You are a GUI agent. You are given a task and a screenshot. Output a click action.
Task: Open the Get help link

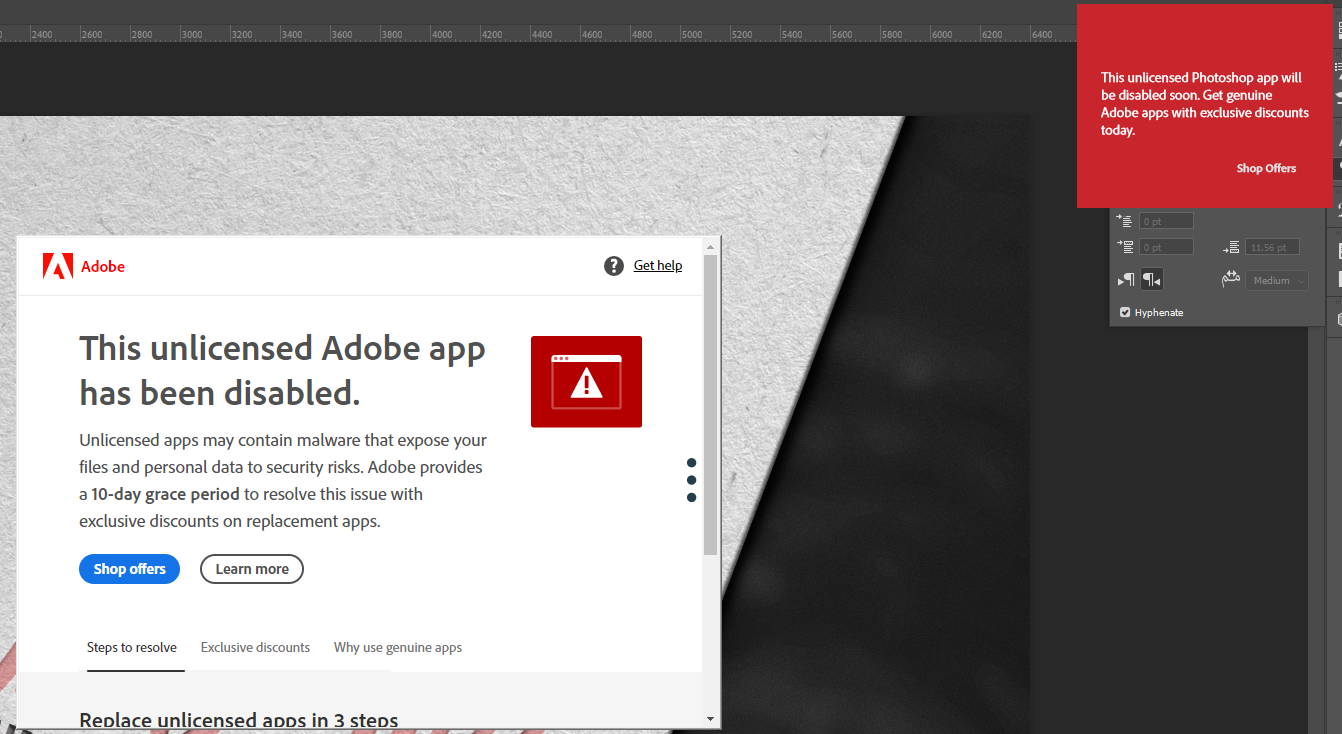(x=658, y=266)
